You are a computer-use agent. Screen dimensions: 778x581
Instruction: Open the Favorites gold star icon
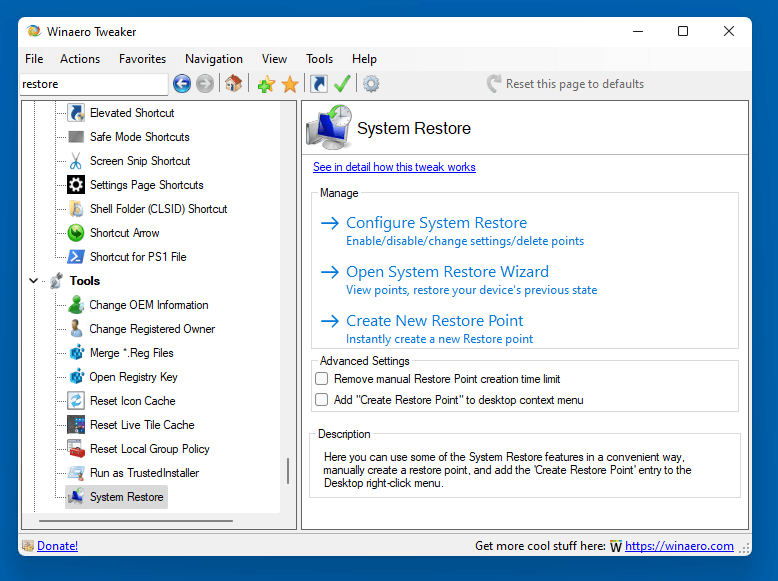pyautogui.click(x=290, y=84)
